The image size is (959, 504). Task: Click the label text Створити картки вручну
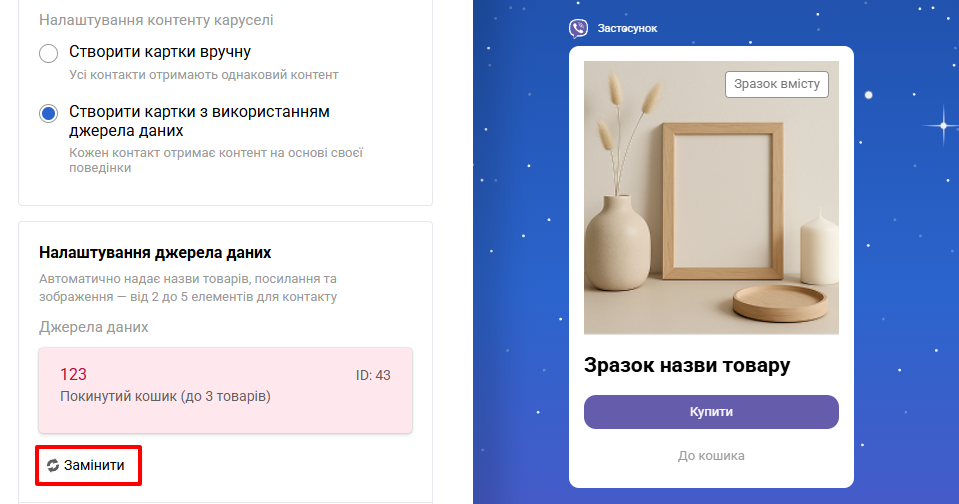pos(160,52)
